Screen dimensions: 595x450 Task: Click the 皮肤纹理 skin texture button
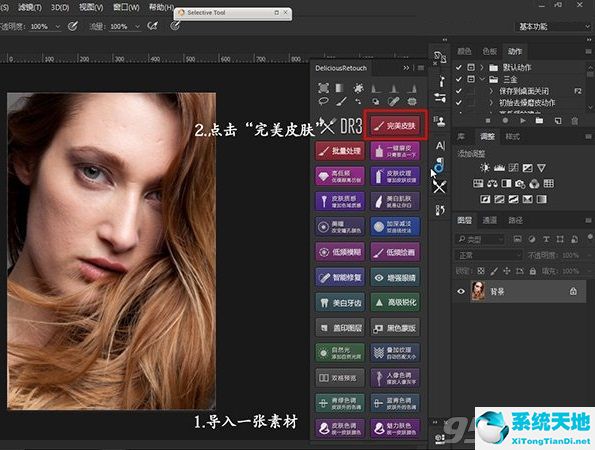(x=395, y=176)
